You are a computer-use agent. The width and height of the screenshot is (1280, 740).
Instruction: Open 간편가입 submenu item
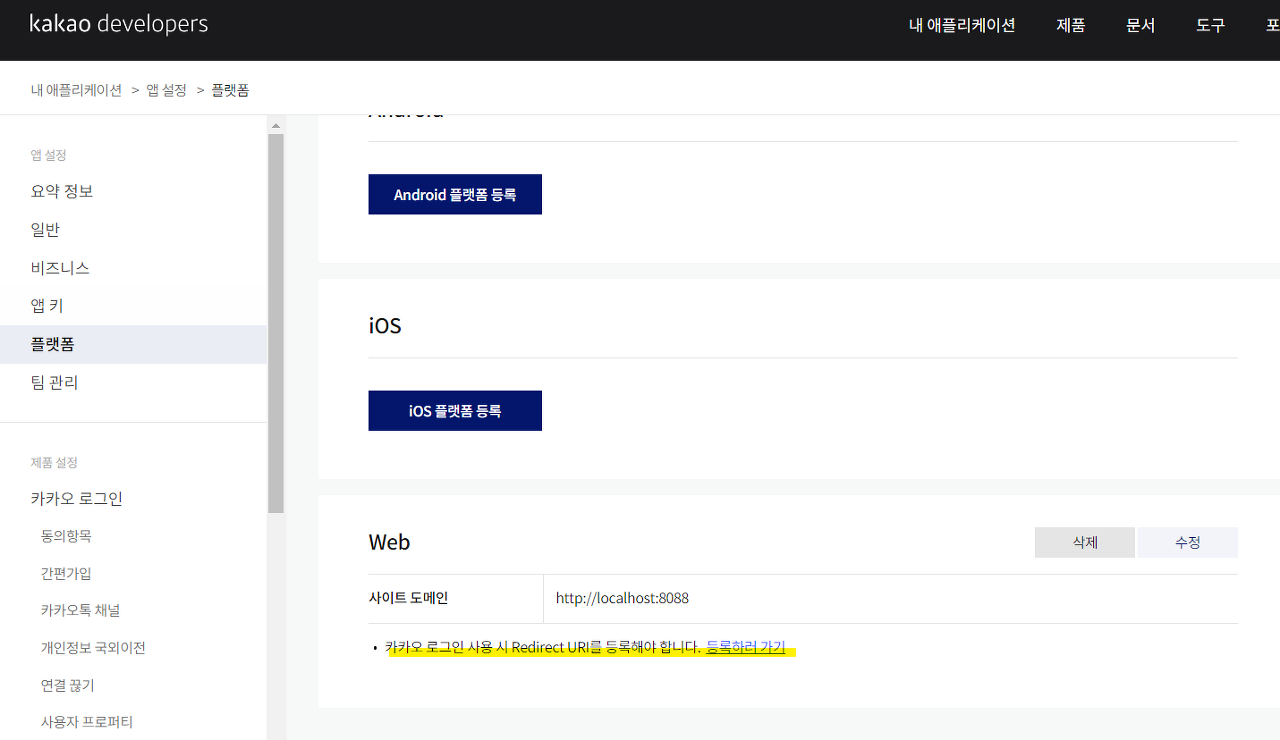pyautogui.click(x=66, y=573)
